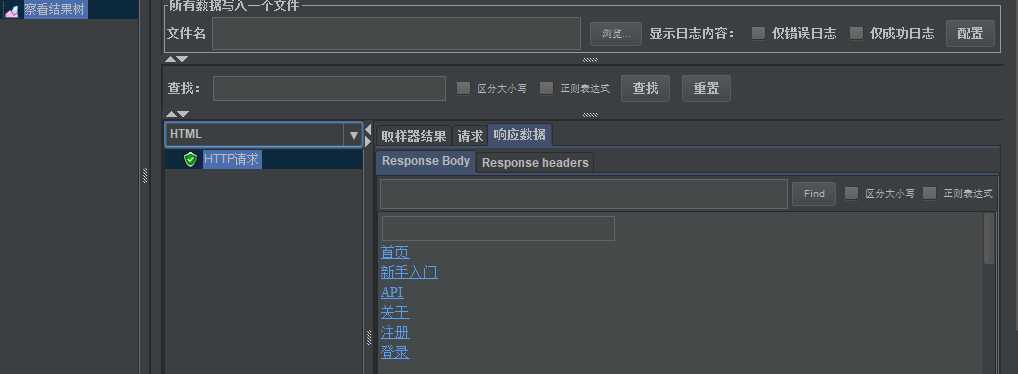Toggle the split-pane arrows beside 取样器结果
Image resolution: width=1018 pixels, height=374 pixels.
click(368, 135)
